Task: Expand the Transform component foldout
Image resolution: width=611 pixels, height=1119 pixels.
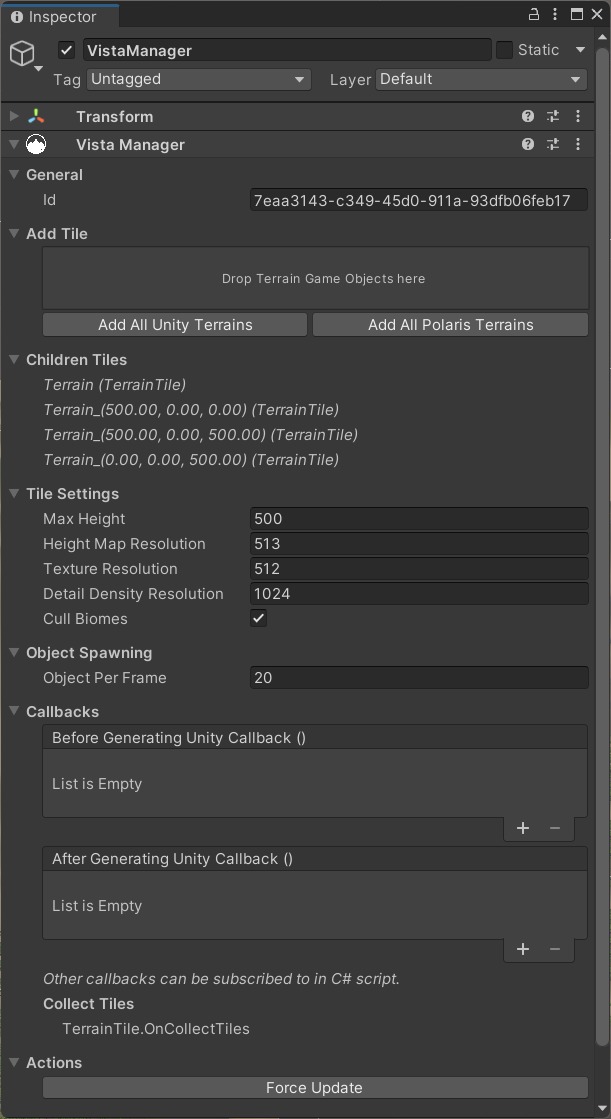Action: point(14,116)
